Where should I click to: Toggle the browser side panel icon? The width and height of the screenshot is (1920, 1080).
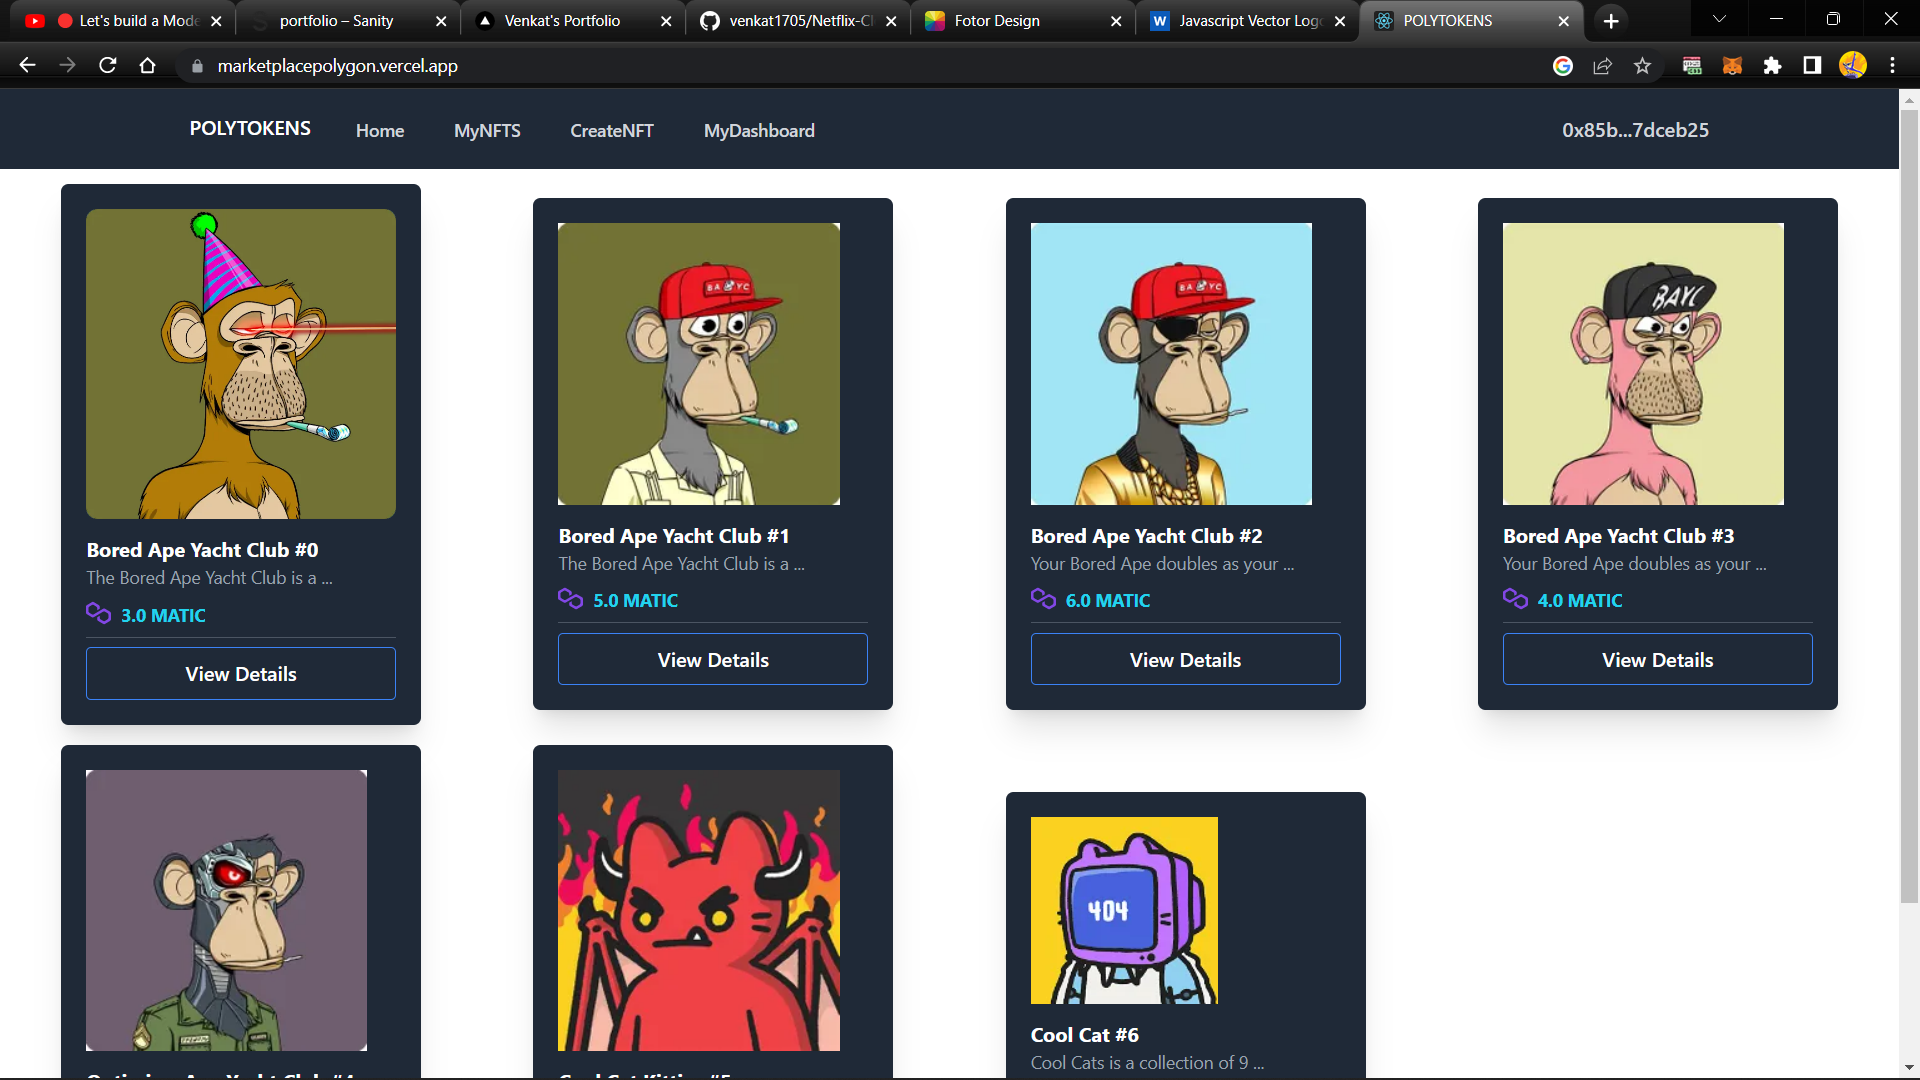tap(1812, 66)
